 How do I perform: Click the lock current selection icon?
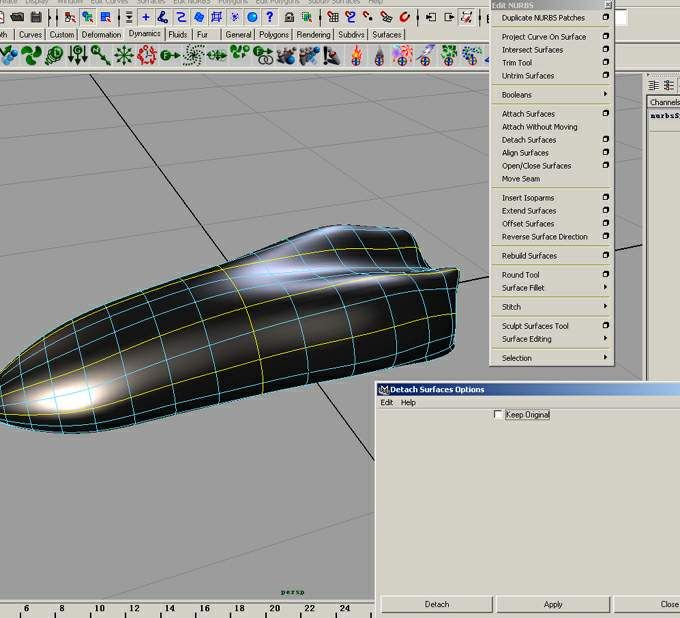[x=289, y=17]
